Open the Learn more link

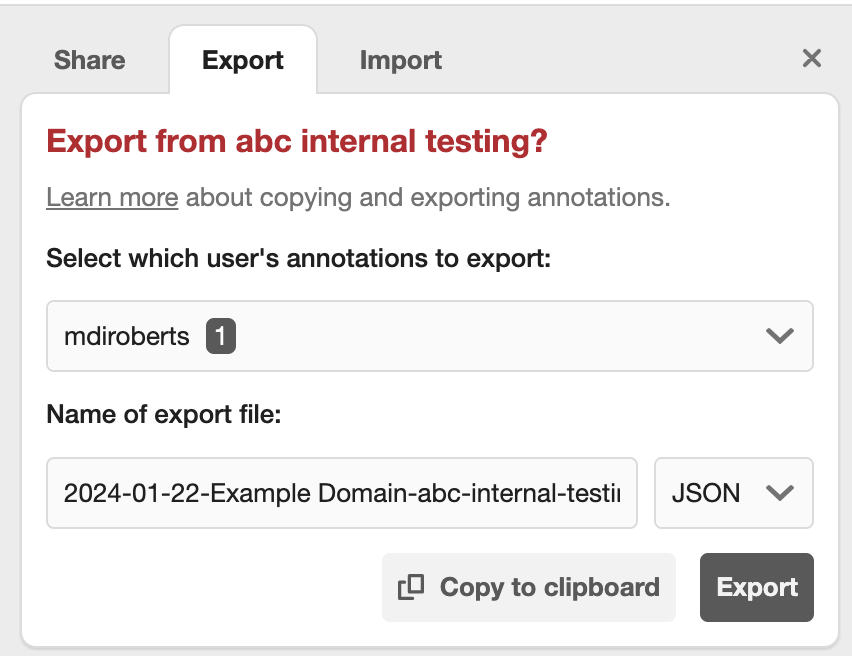[112, 197]
